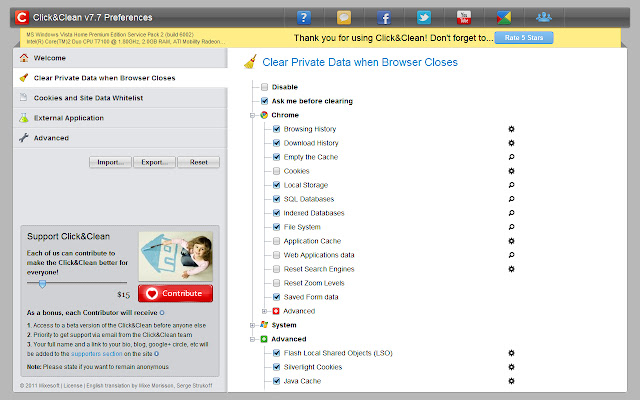The image size is (640, 400).
Task: View cache with Empty the Cache magnifier
Action: pyautogui.click(x=511, y=157)
